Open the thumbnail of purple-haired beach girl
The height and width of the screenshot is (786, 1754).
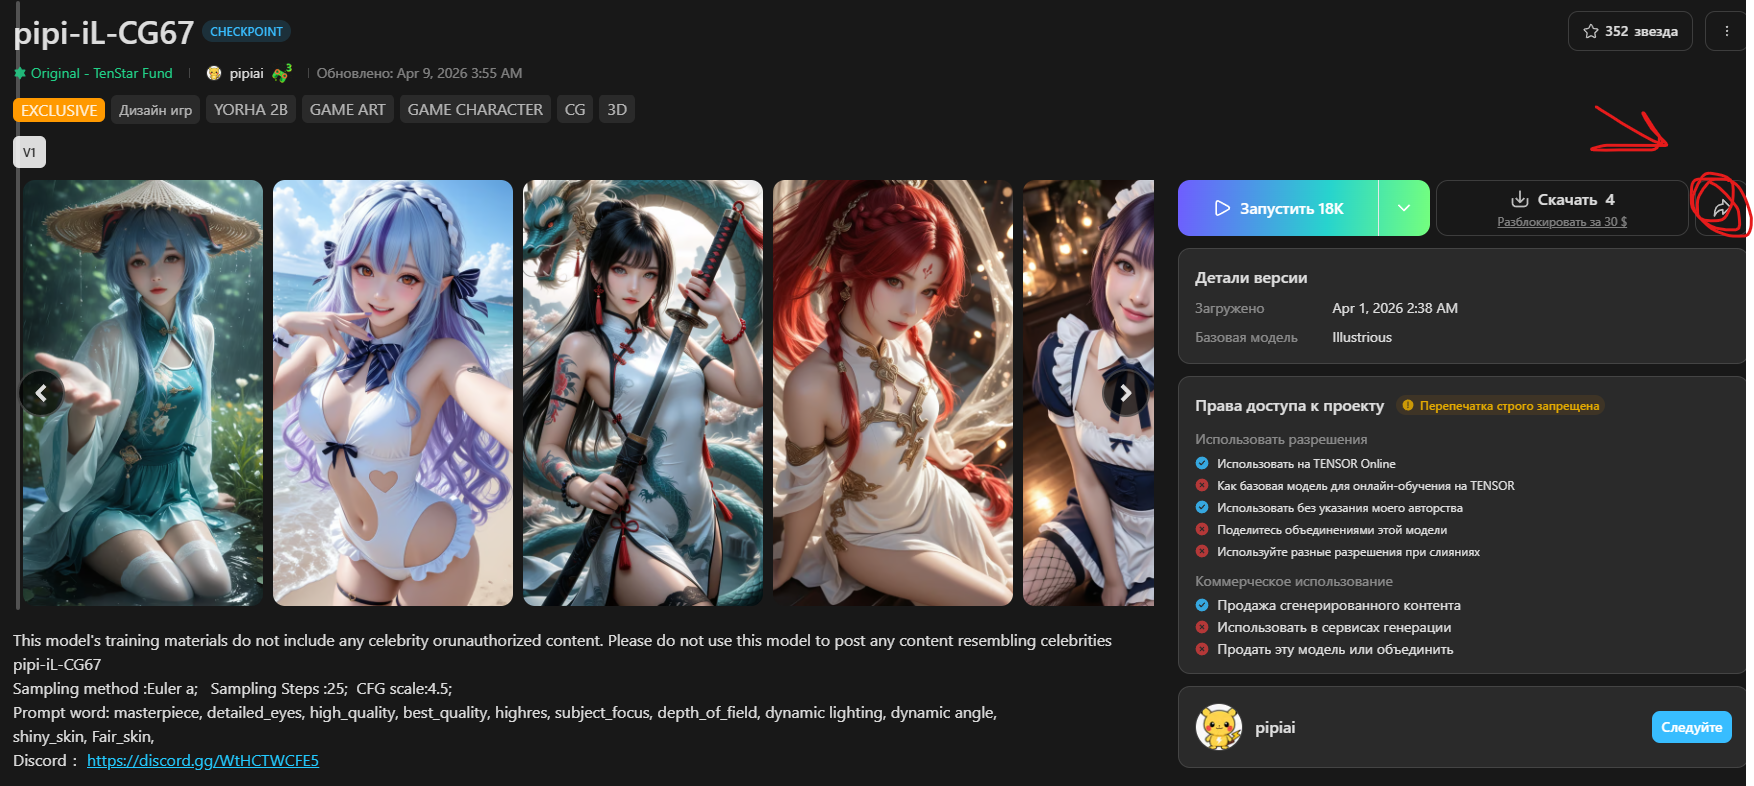click(393, 393)
